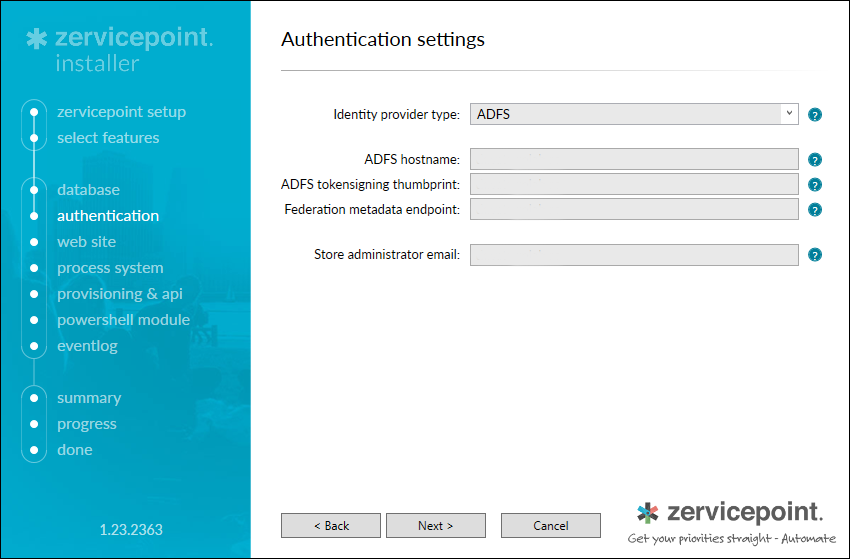This screenshot has height=559, width=850.
Task: Select the provisioning & api step
Action: (120, 294)
